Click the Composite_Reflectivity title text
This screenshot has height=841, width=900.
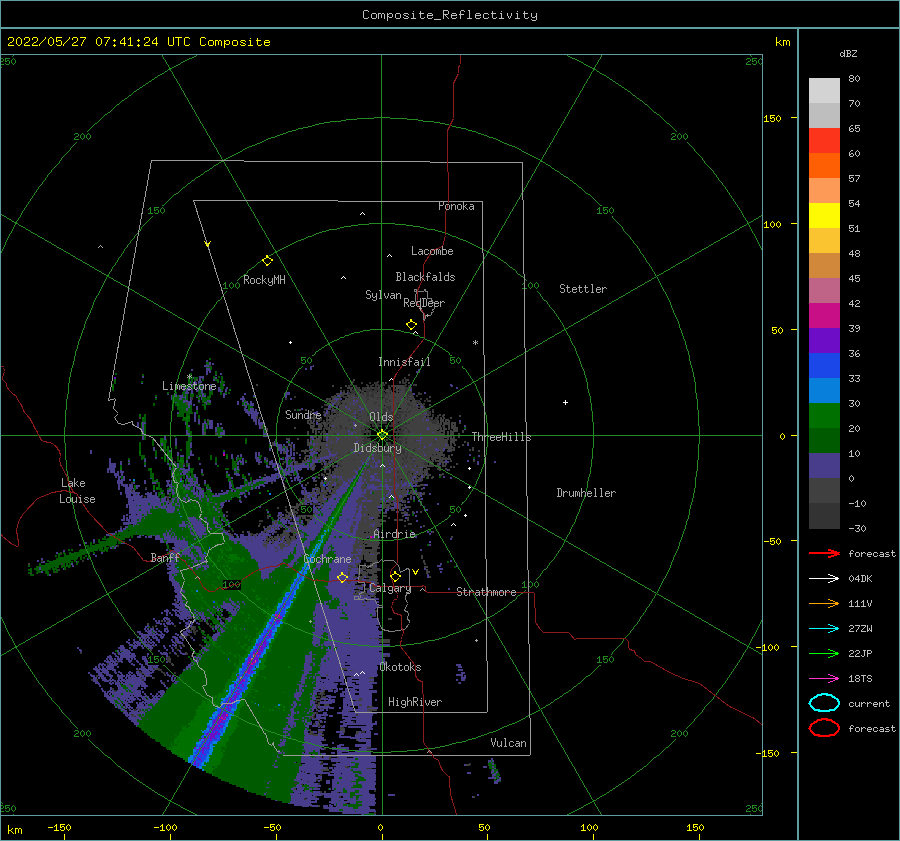(x=449, y=15)
